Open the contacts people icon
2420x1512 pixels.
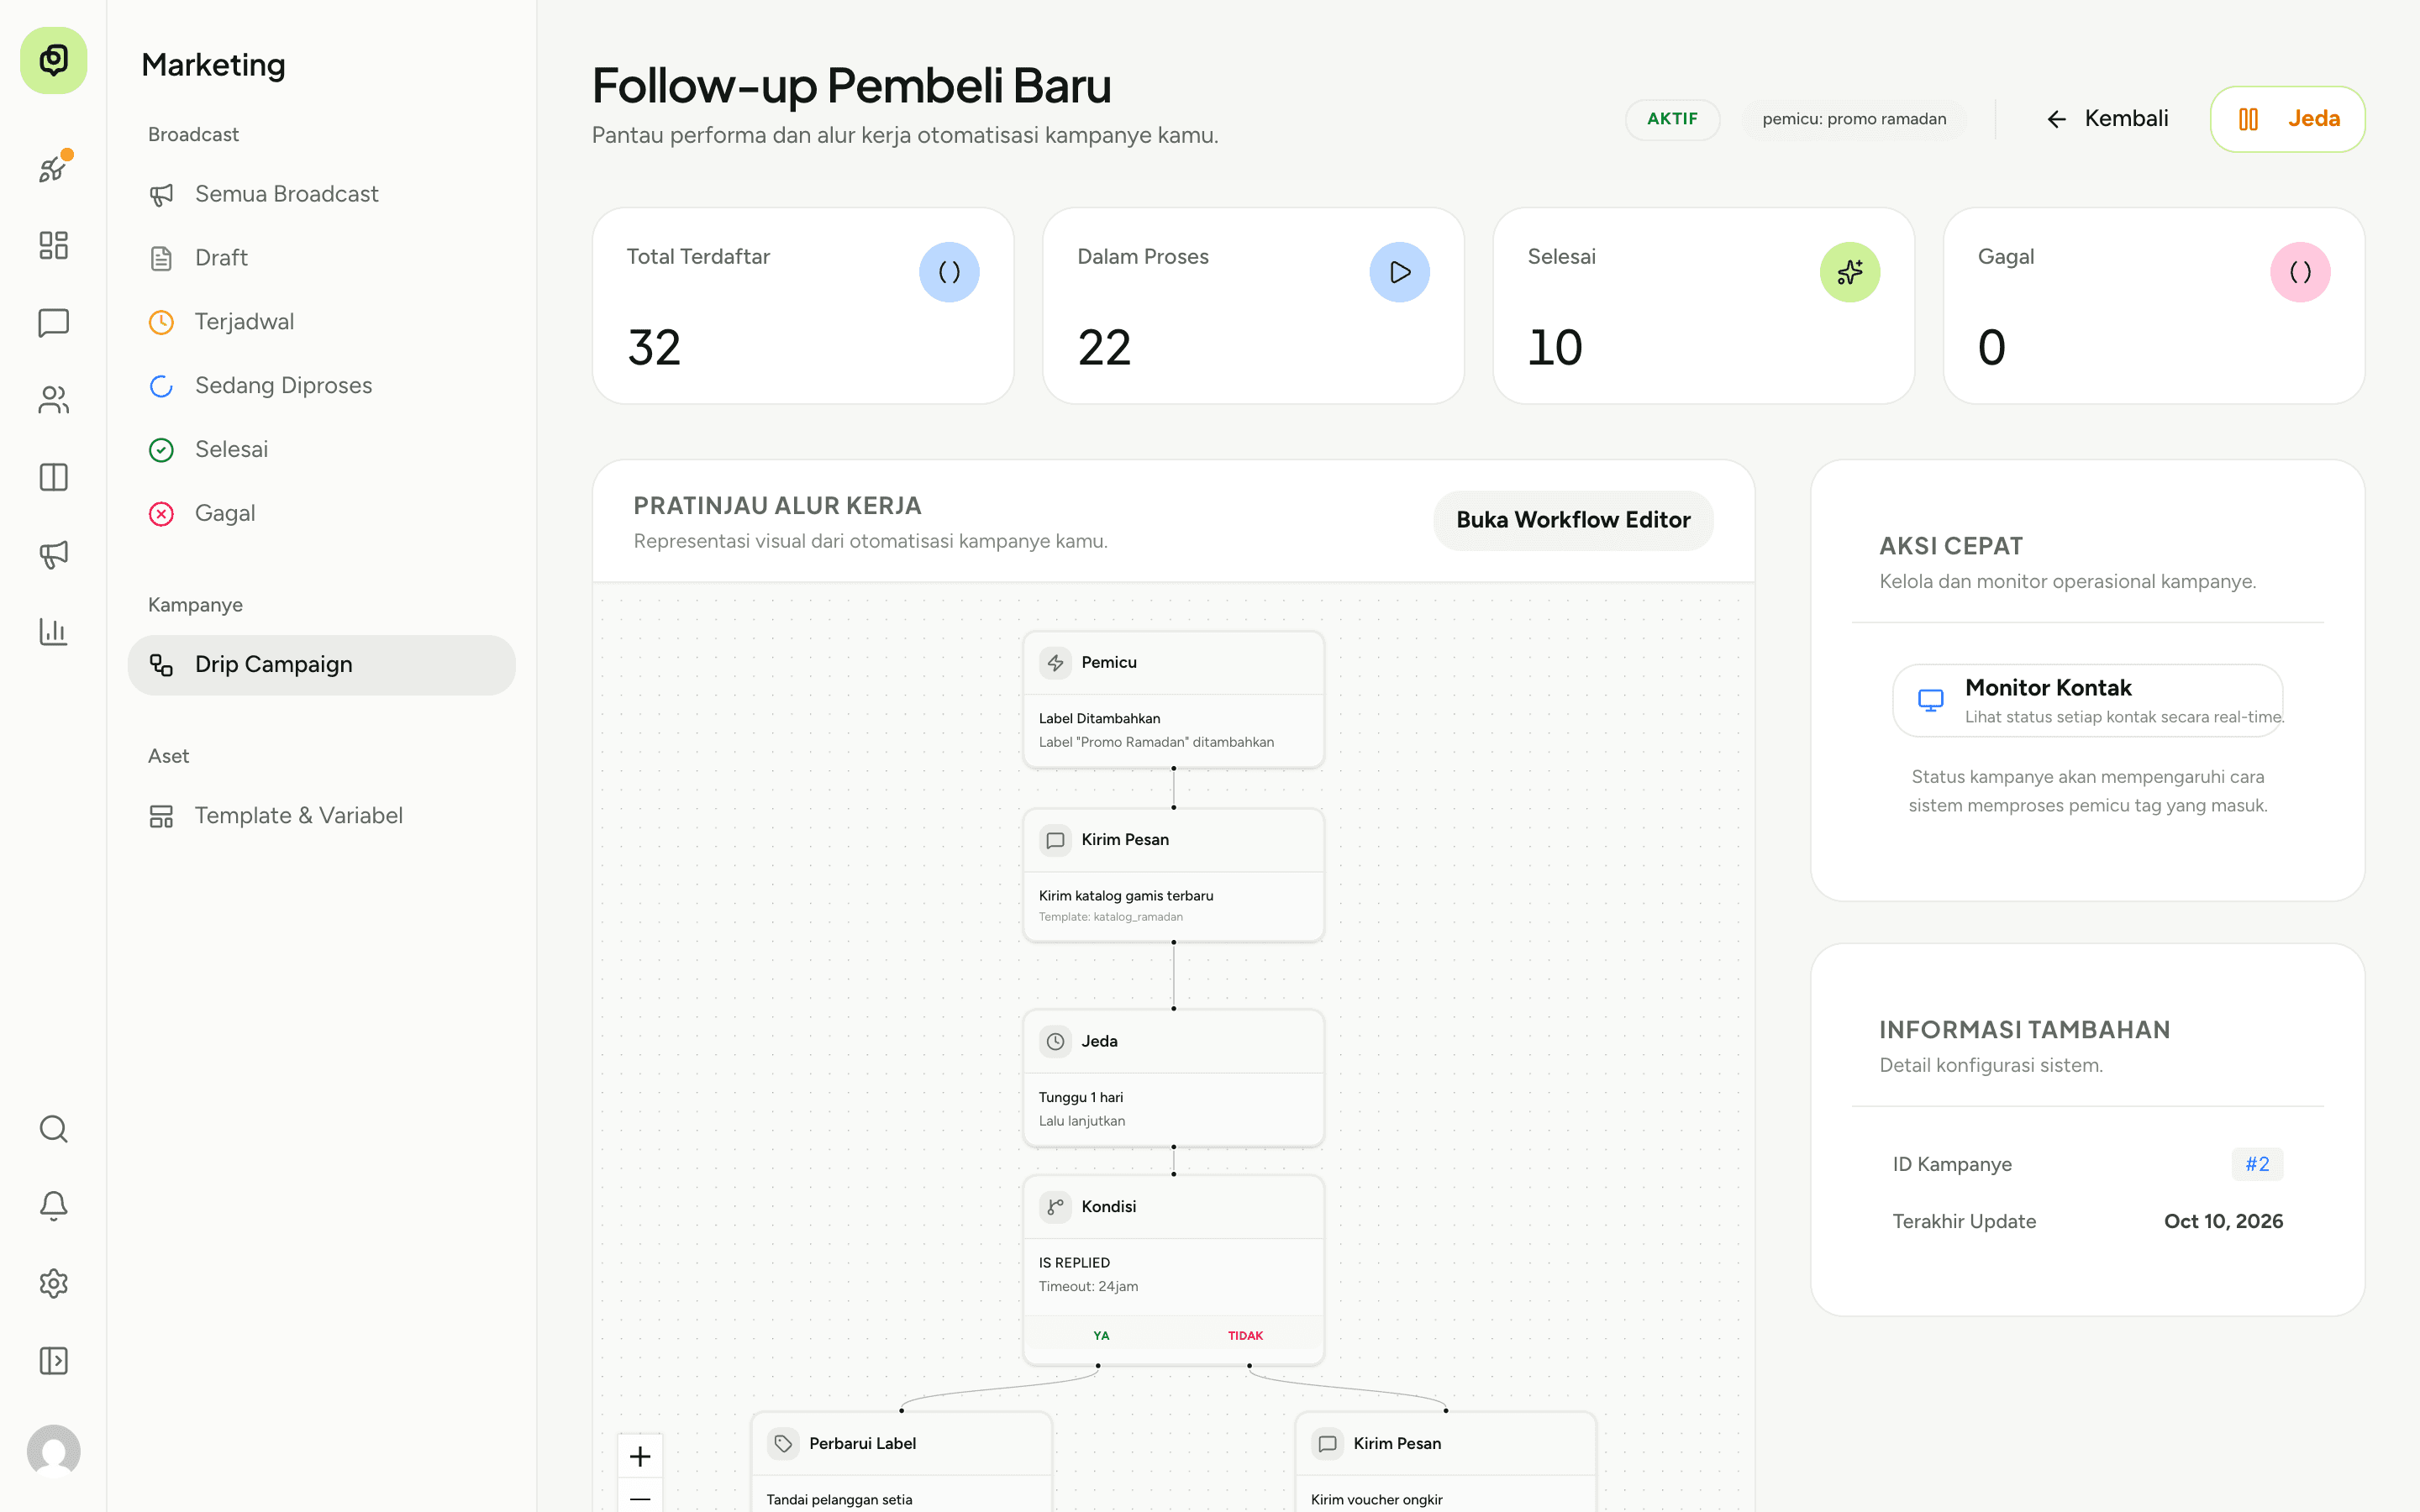(x=53, y=400)
